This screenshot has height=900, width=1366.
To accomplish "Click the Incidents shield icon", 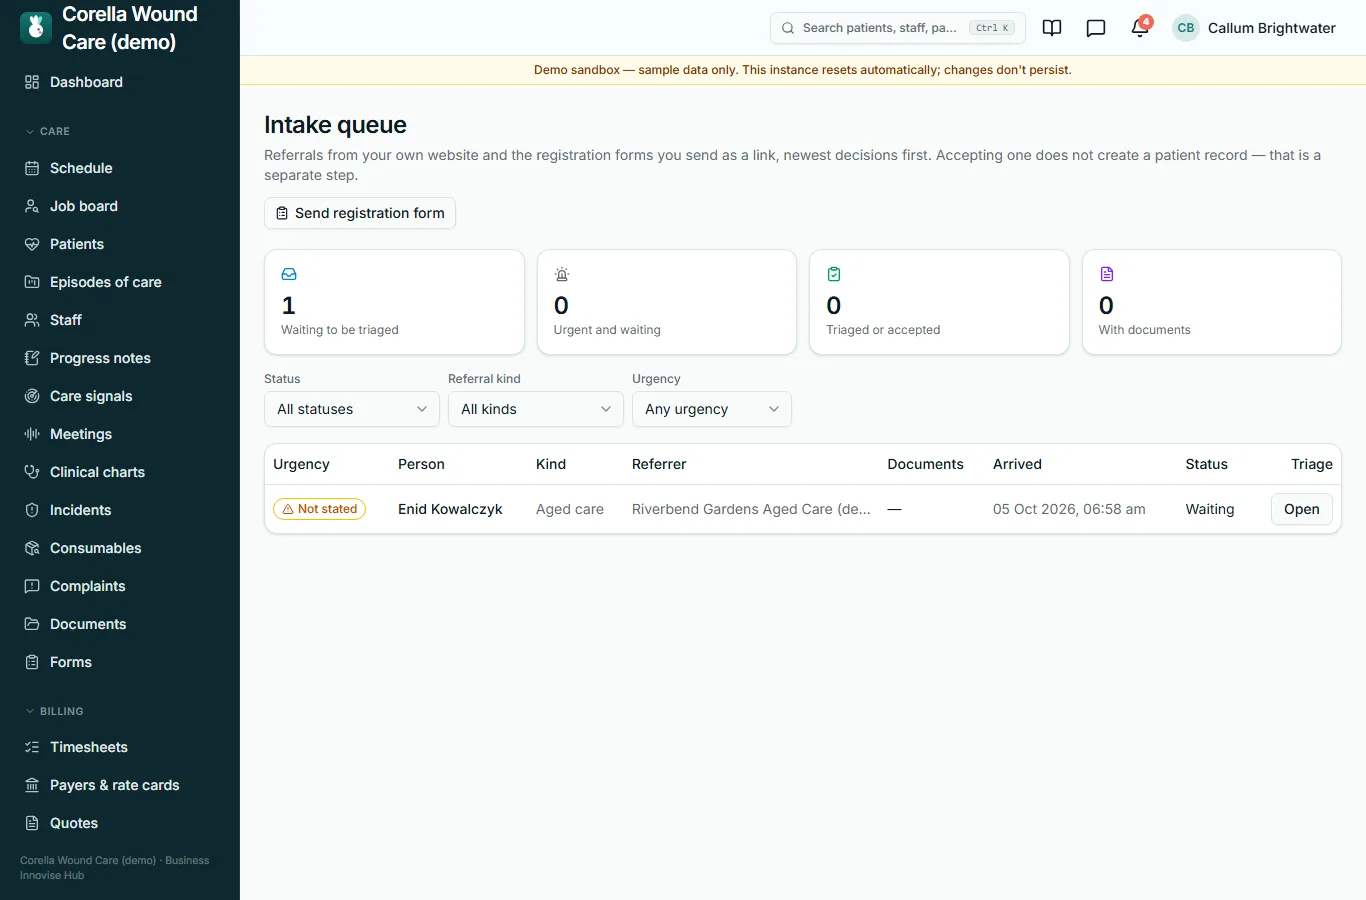I will pyautogui.click(x=32, y=510).
